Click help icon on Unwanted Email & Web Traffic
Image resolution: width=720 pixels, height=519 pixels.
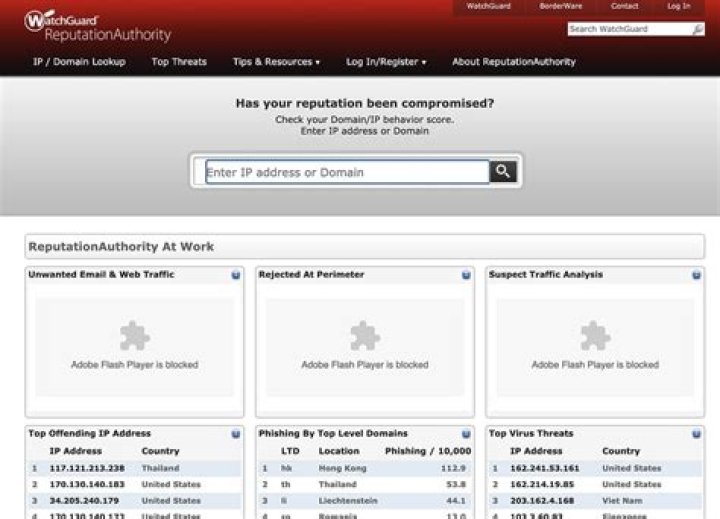236,274
